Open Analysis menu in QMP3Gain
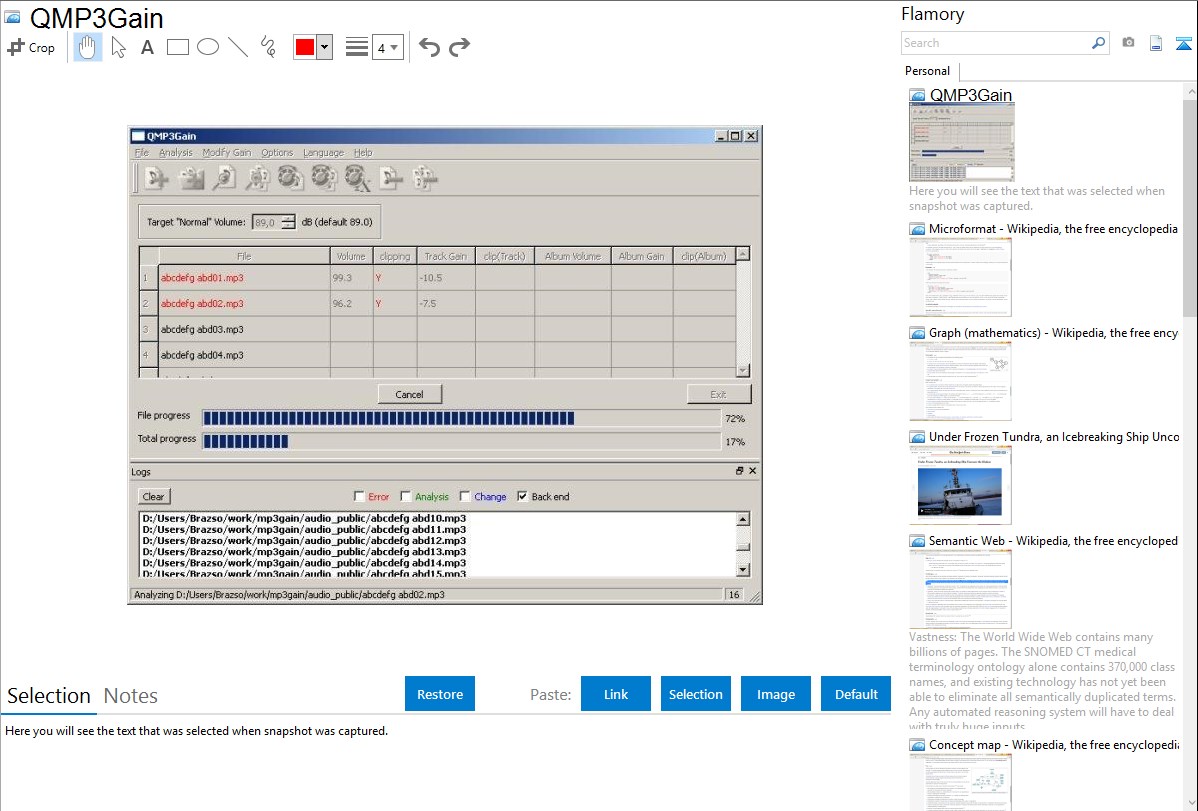Screen dimensions: 1198x811 click(x=176, y=153)
